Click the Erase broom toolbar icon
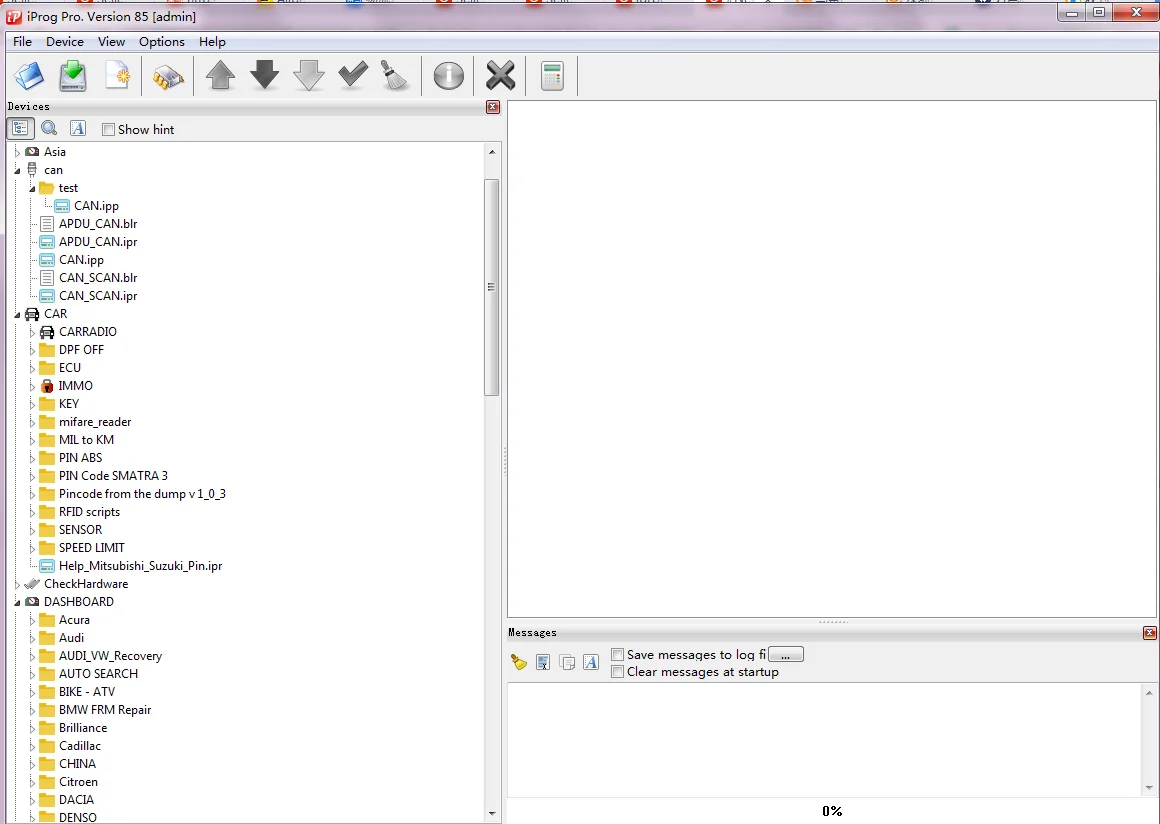Viewport: 1160px width, 824px height. [396, 75]
